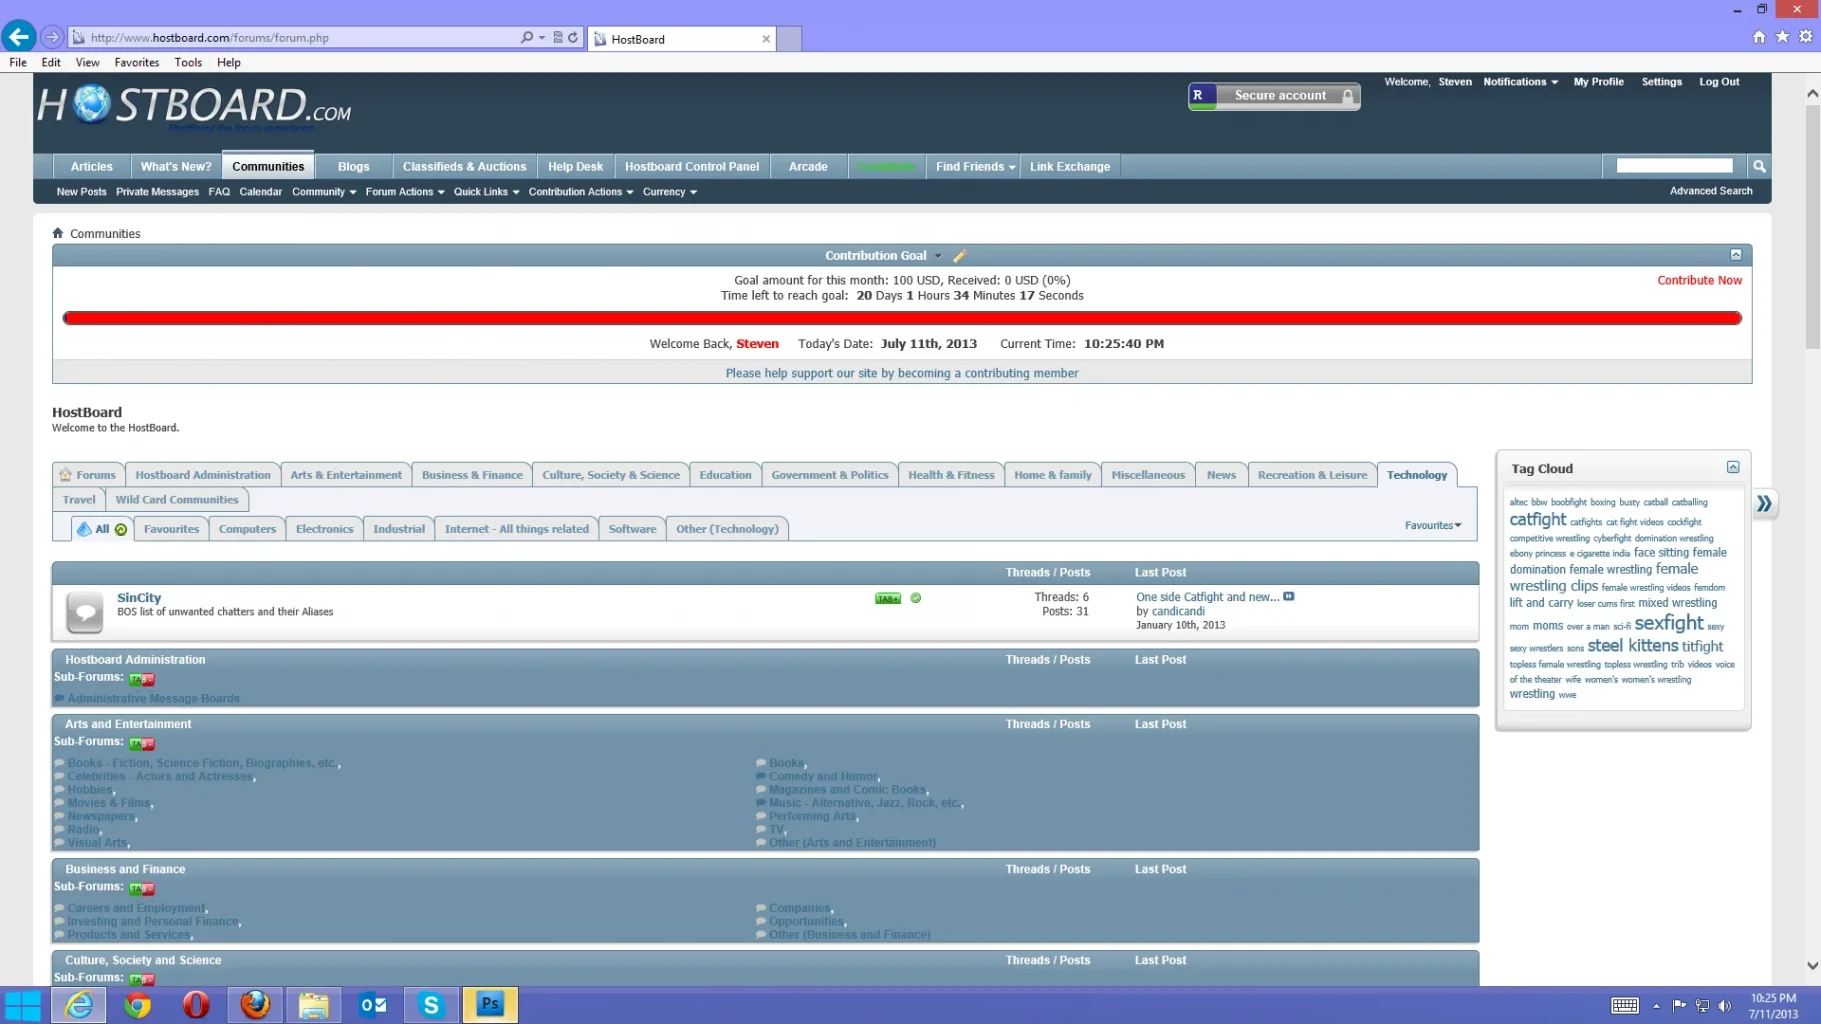The image size is (1821, 1024).
Task: Select the Education category tab
Action: click(725, 475)
